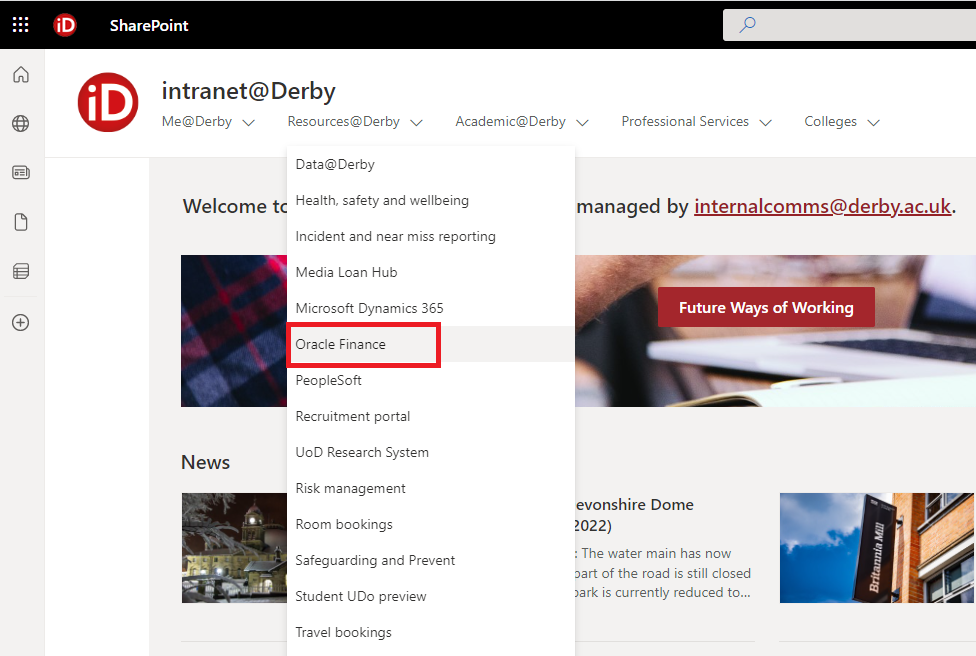
Task: Click Future Ways of Working button
Action: coord(766,307)
